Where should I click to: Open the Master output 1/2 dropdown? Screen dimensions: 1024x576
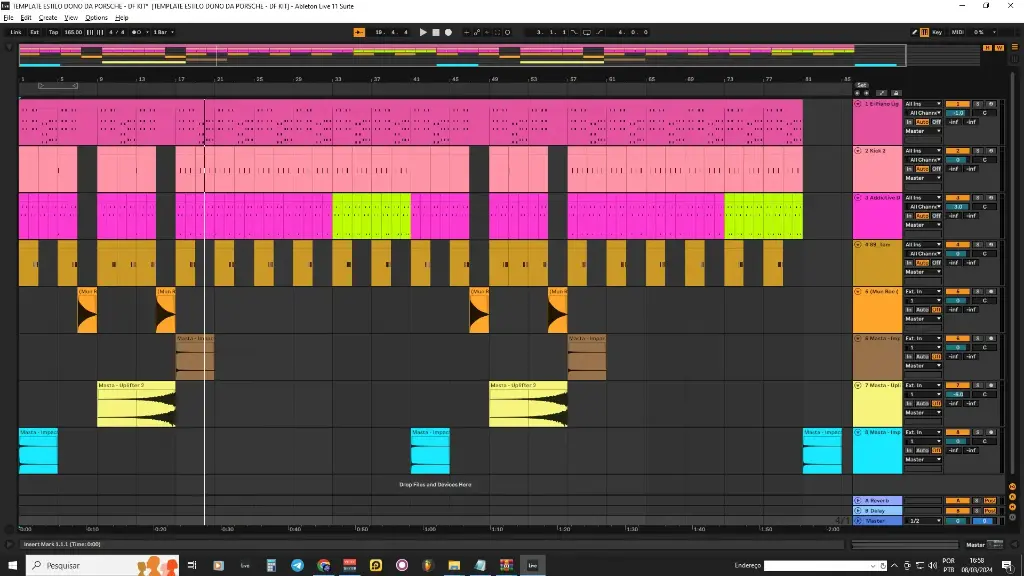[x=923, y=521]
